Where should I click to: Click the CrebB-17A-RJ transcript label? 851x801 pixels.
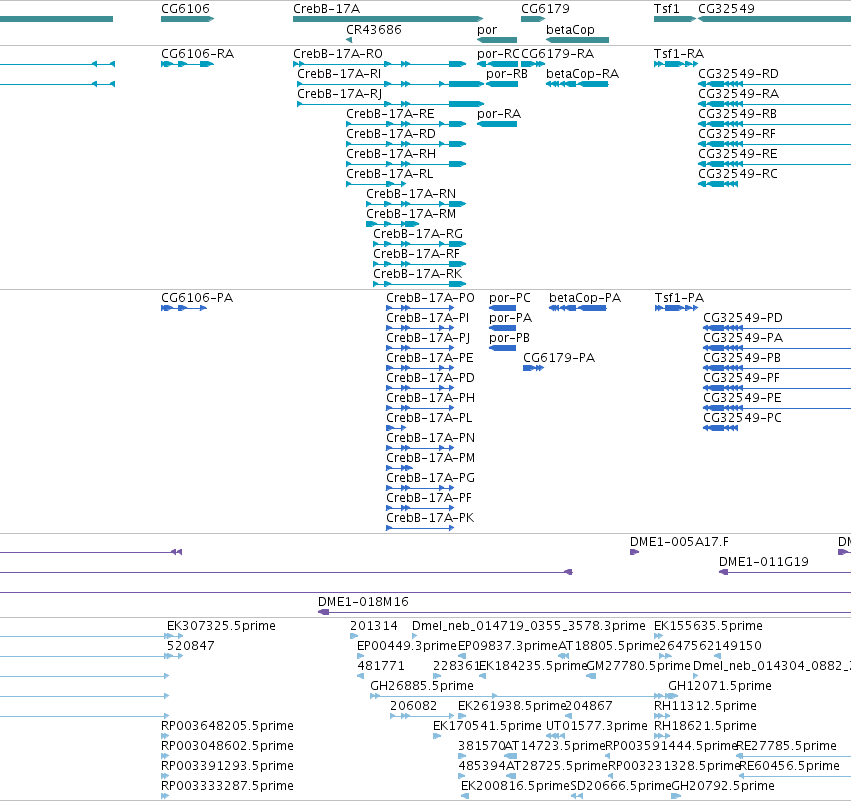tap(340, 94)
